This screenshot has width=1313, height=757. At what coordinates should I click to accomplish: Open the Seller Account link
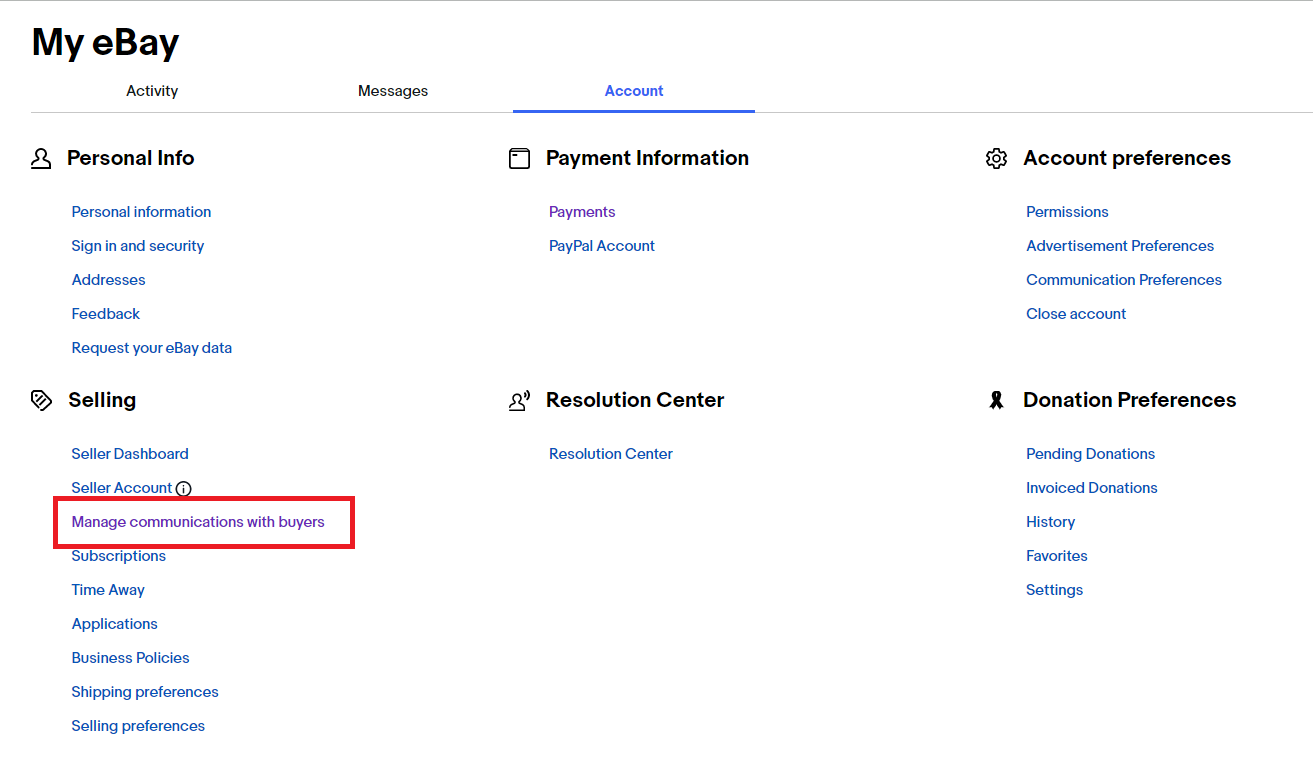point(122,488)
